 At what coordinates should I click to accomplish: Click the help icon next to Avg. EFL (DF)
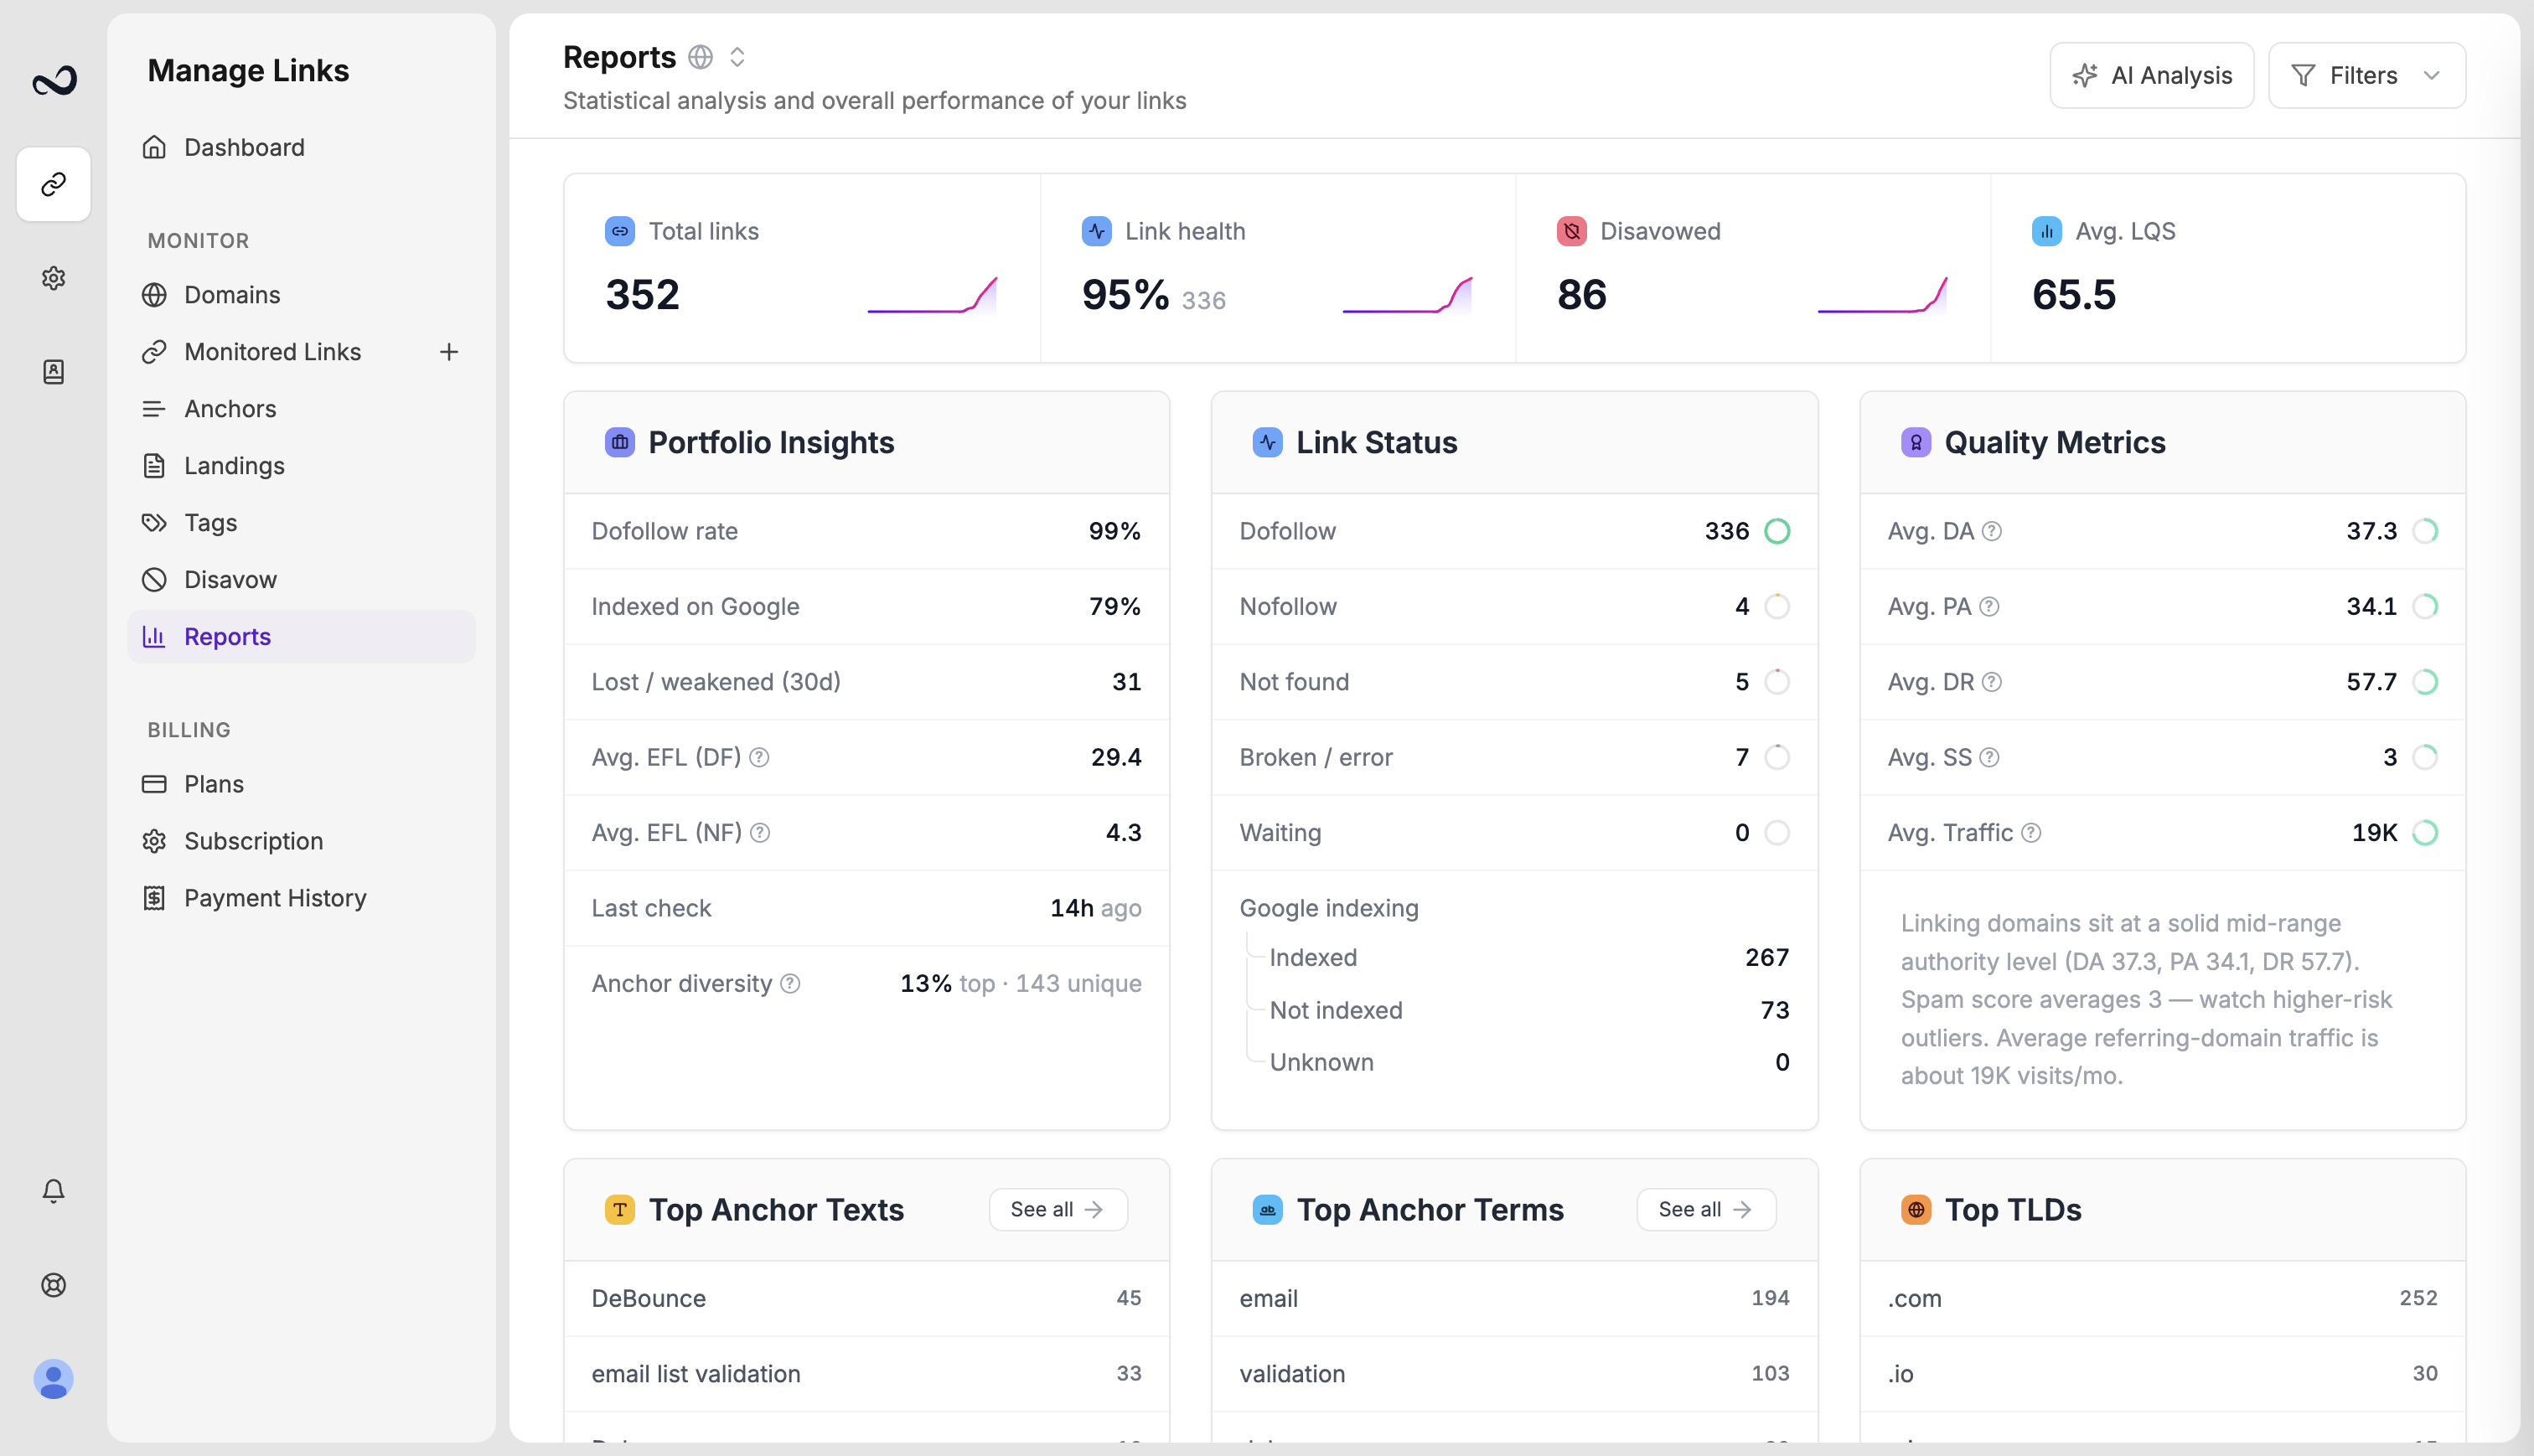[x=759, y=757]
